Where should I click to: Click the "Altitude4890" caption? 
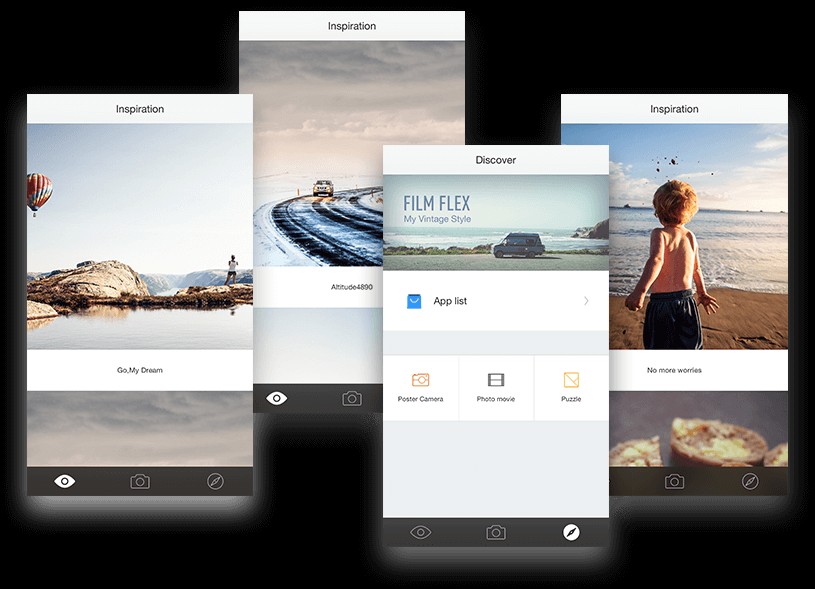(x=350, y=287)
